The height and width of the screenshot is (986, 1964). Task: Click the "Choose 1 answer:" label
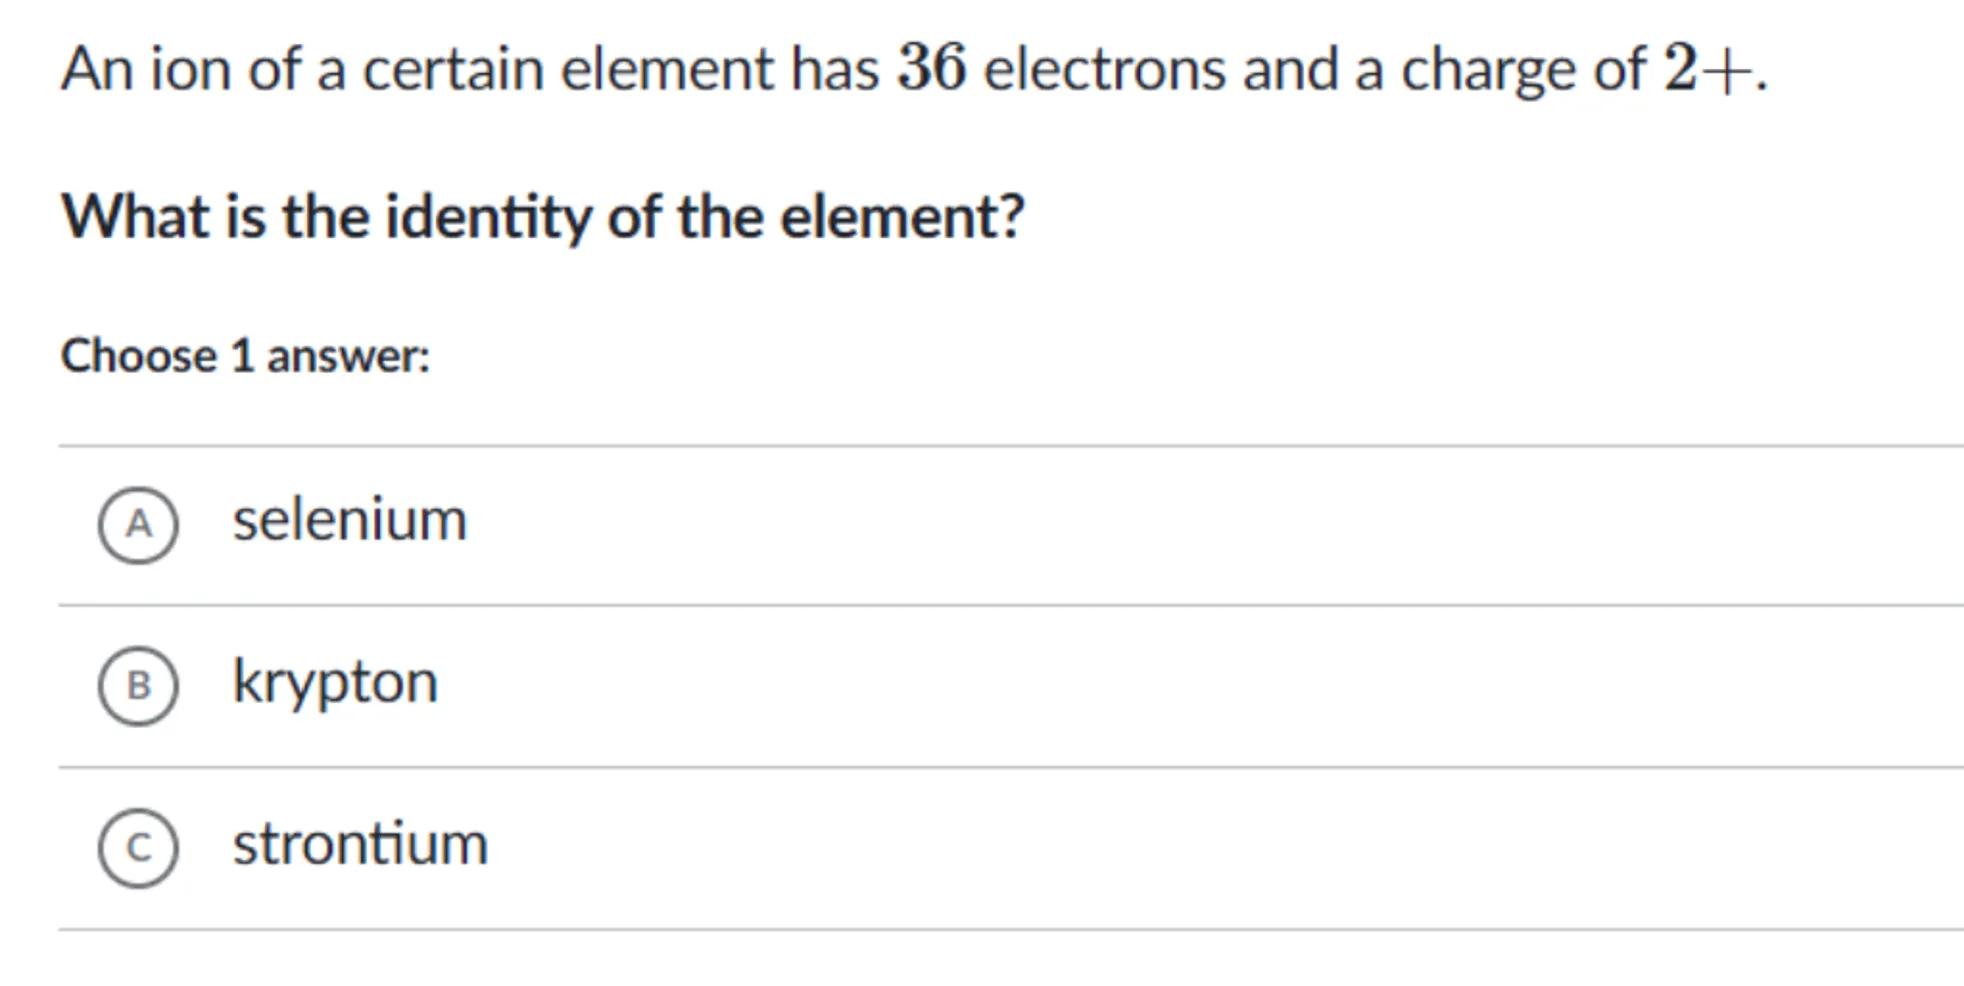(245, 356)
